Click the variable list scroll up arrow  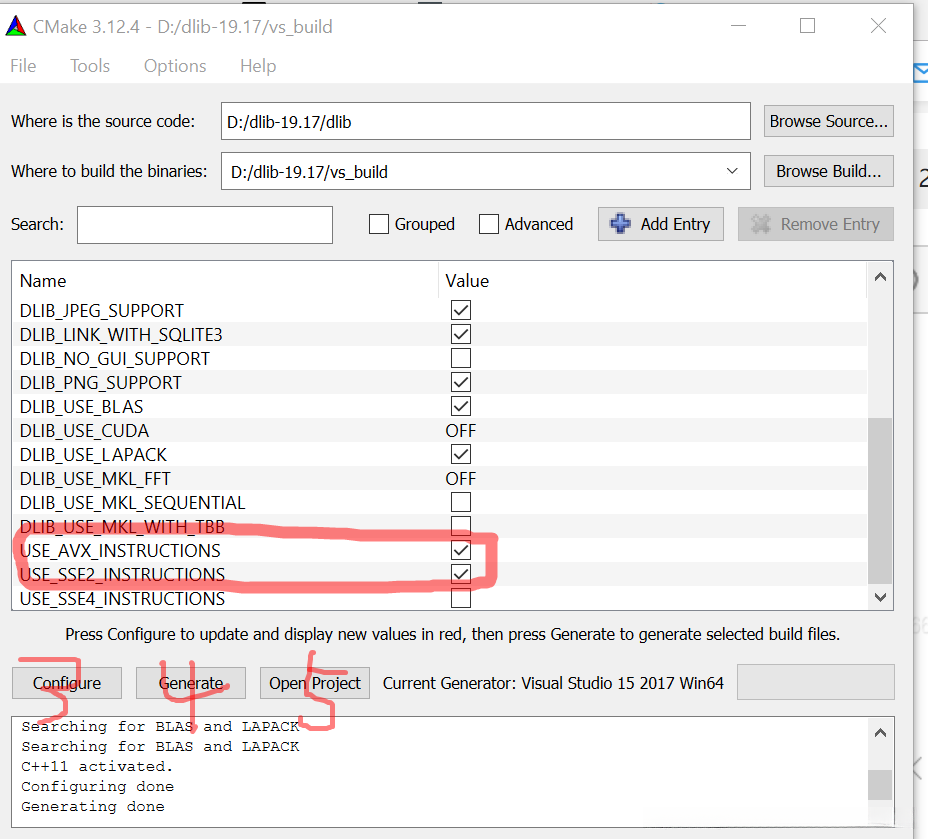(880, 277)
